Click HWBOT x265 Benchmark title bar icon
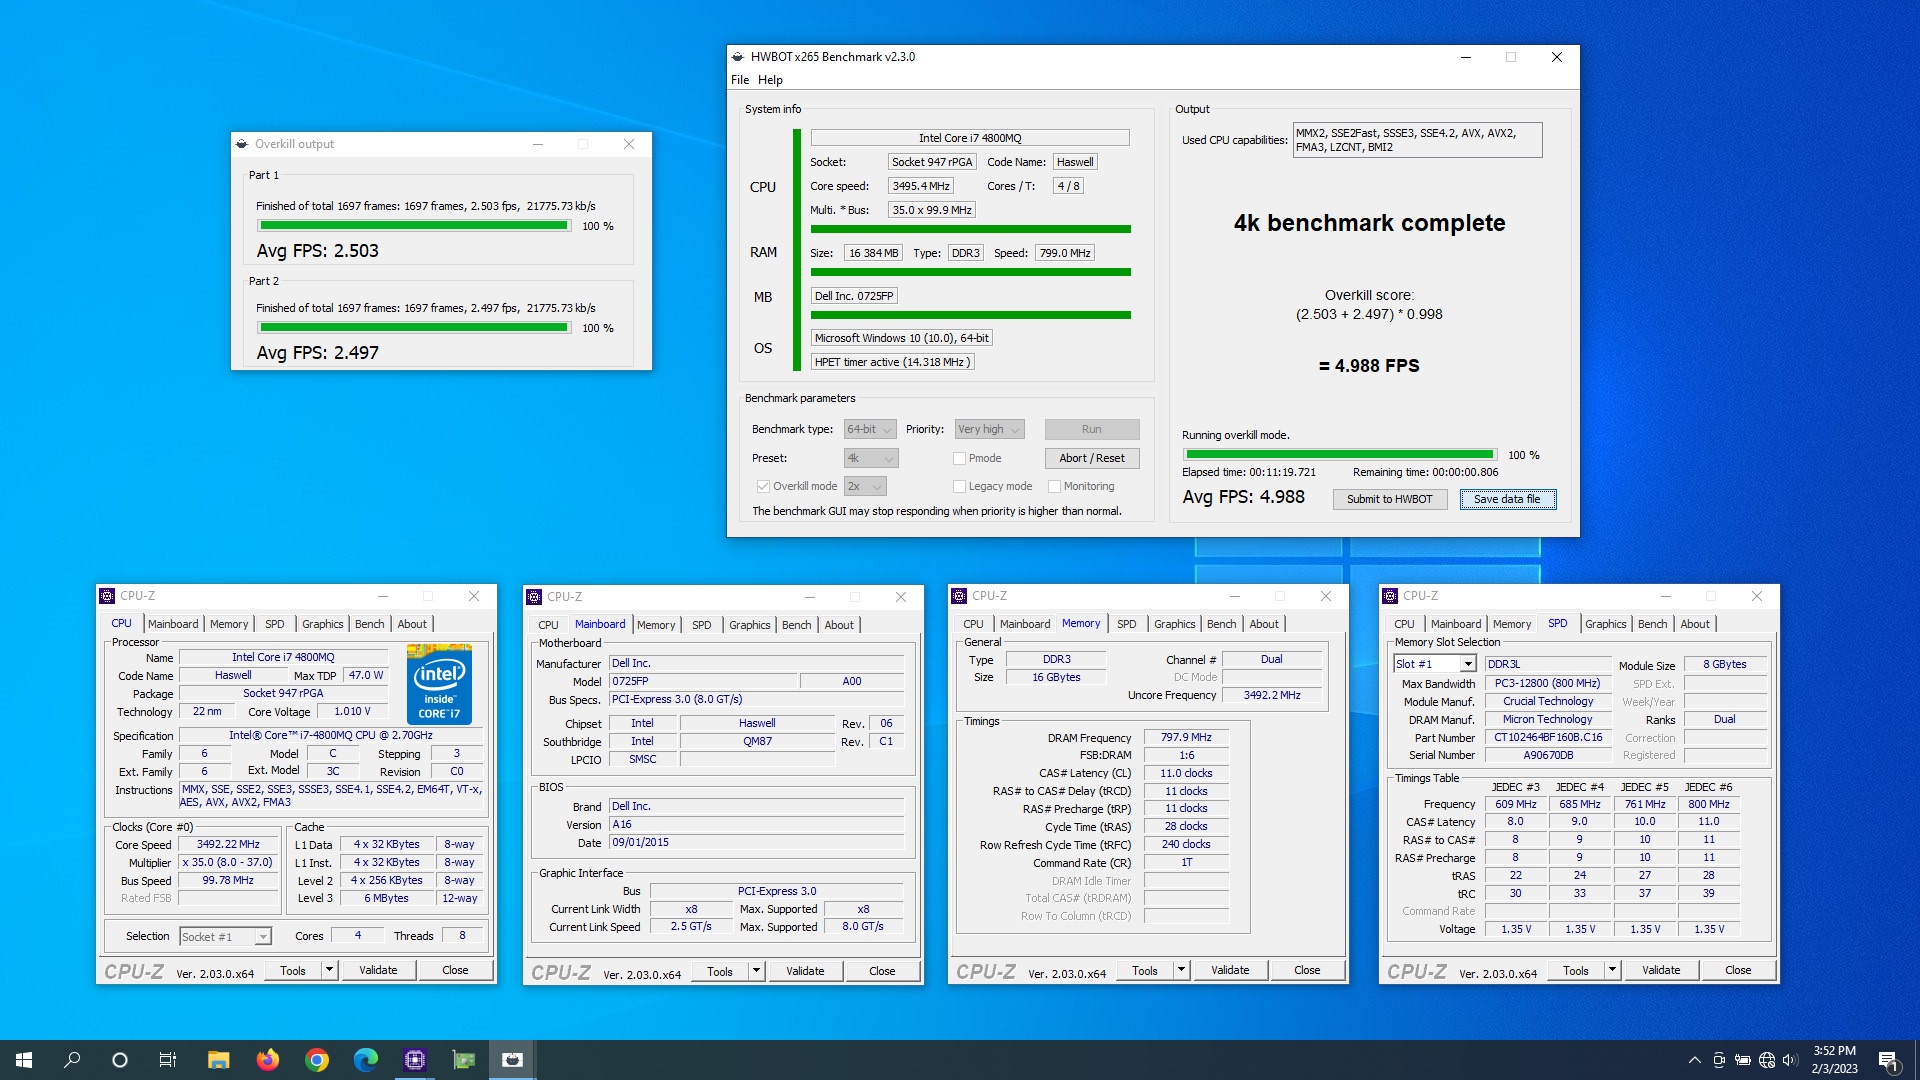Image resolution: width=1920 pixels, height=1080 pixels. [x=738, y=57]
